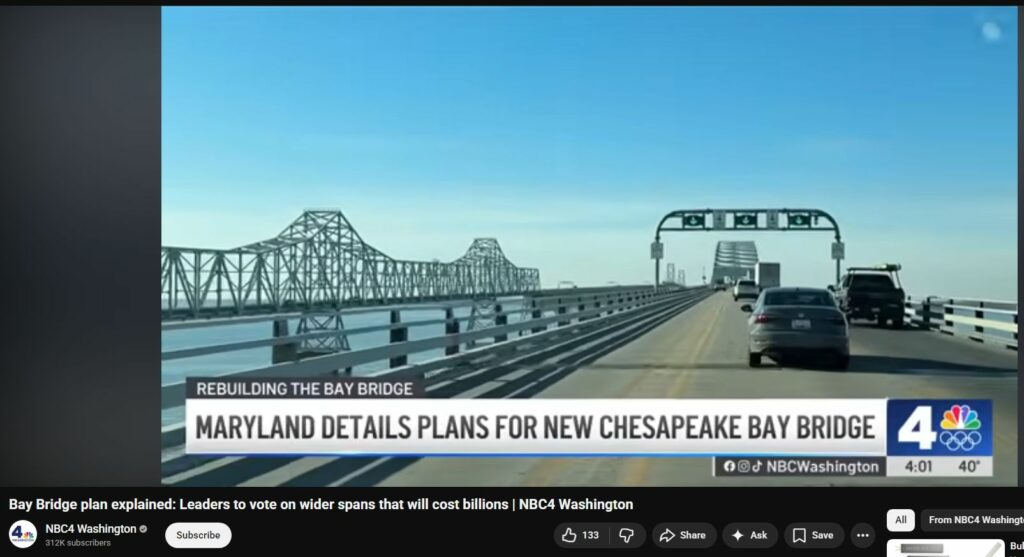Subscribe to NBC4 Washington
Screen dimensions: 1024x557
point(198,535)
